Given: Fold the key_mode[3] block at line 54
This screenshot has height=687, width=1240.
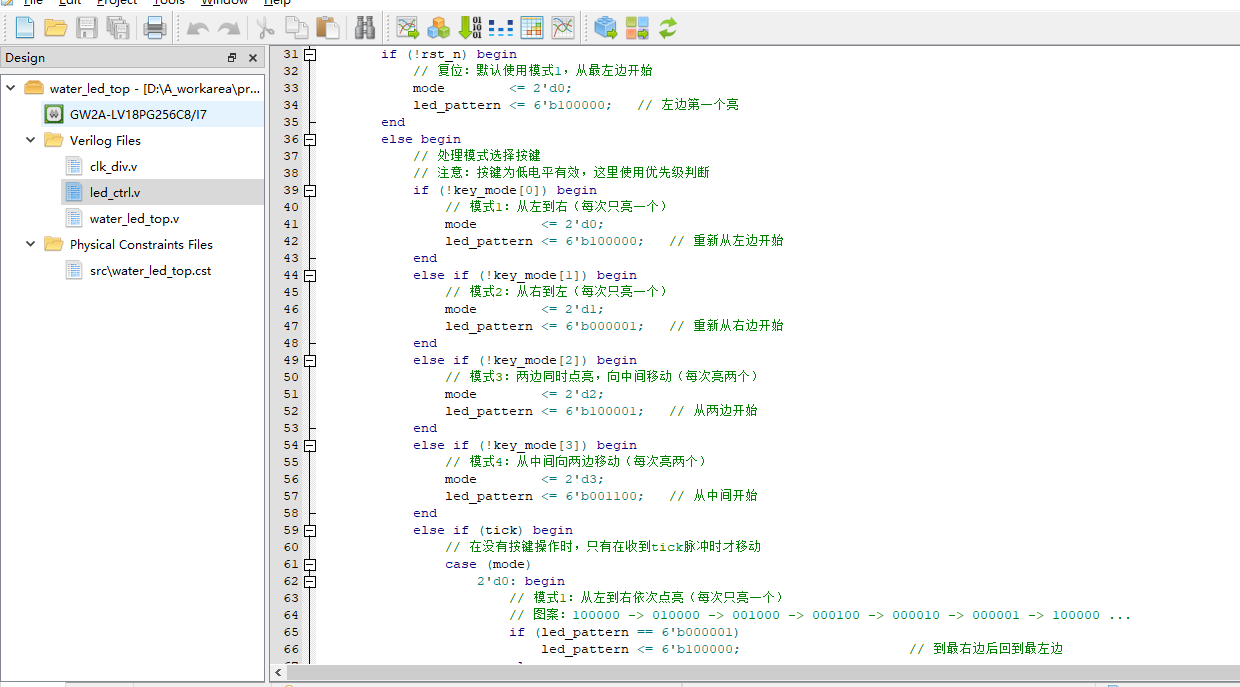Looking at the screenshot, I should coord(310,445).
